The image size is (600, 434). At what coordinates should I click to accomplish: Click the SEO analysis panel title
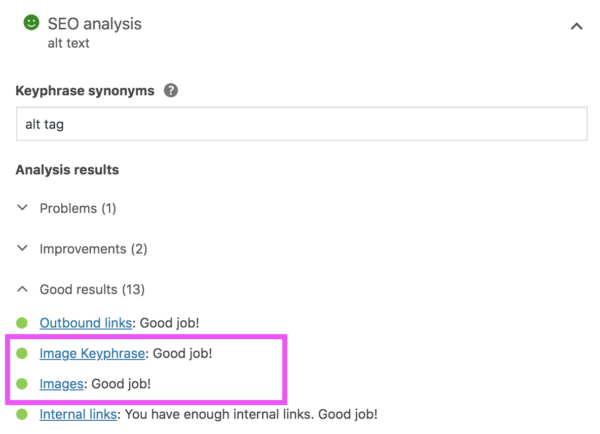pyautogui.click(x=94, y=23)
